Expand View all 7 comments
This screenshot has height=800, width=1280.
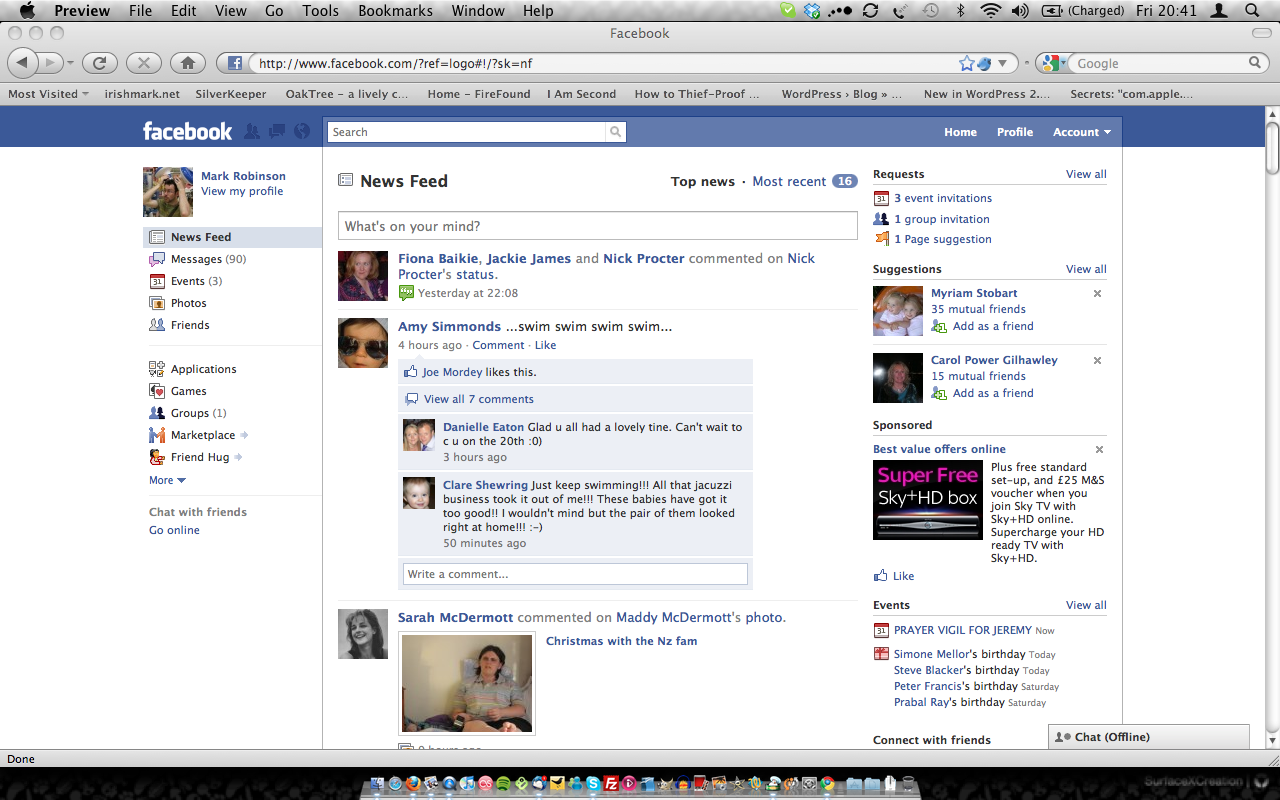pos(478,399)
